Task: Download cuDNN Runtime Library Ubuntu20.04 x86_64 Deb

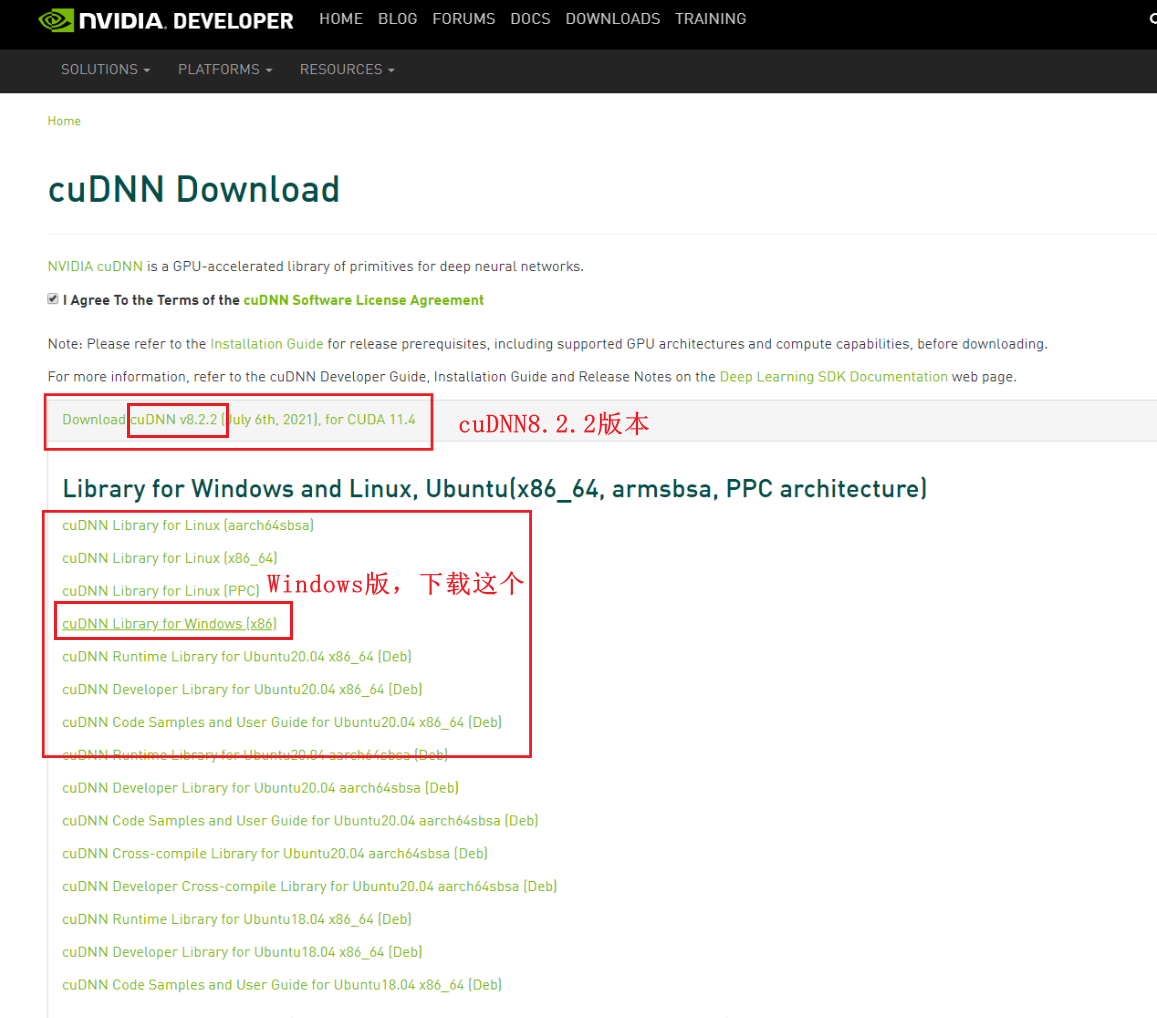Action: (x=237, y=657)
